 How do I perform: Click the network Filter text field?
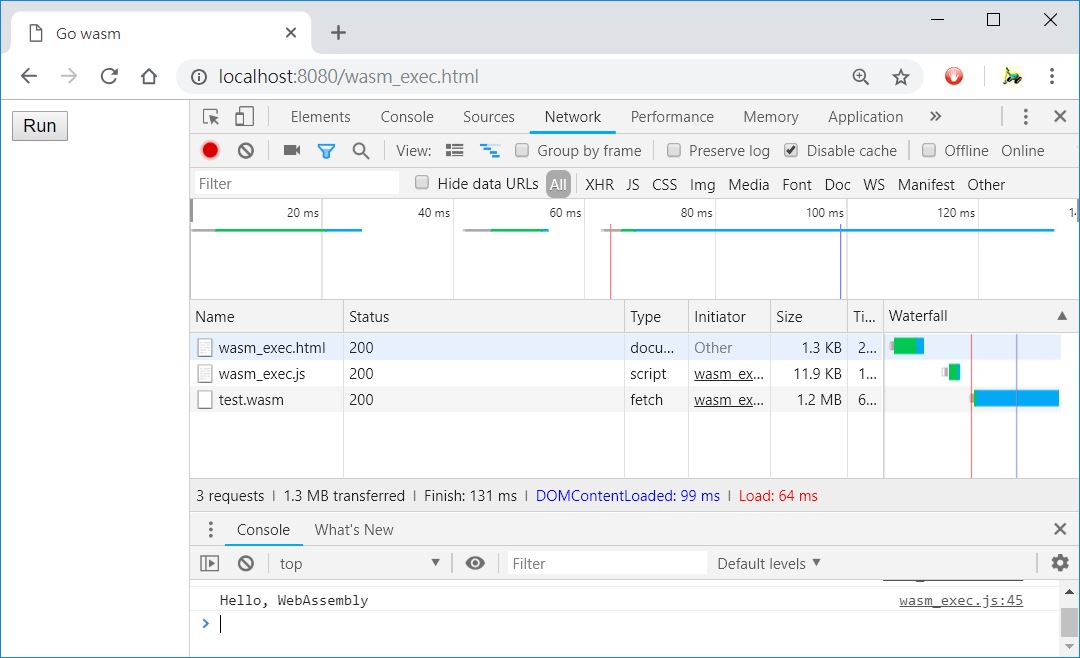pos(296,184)
